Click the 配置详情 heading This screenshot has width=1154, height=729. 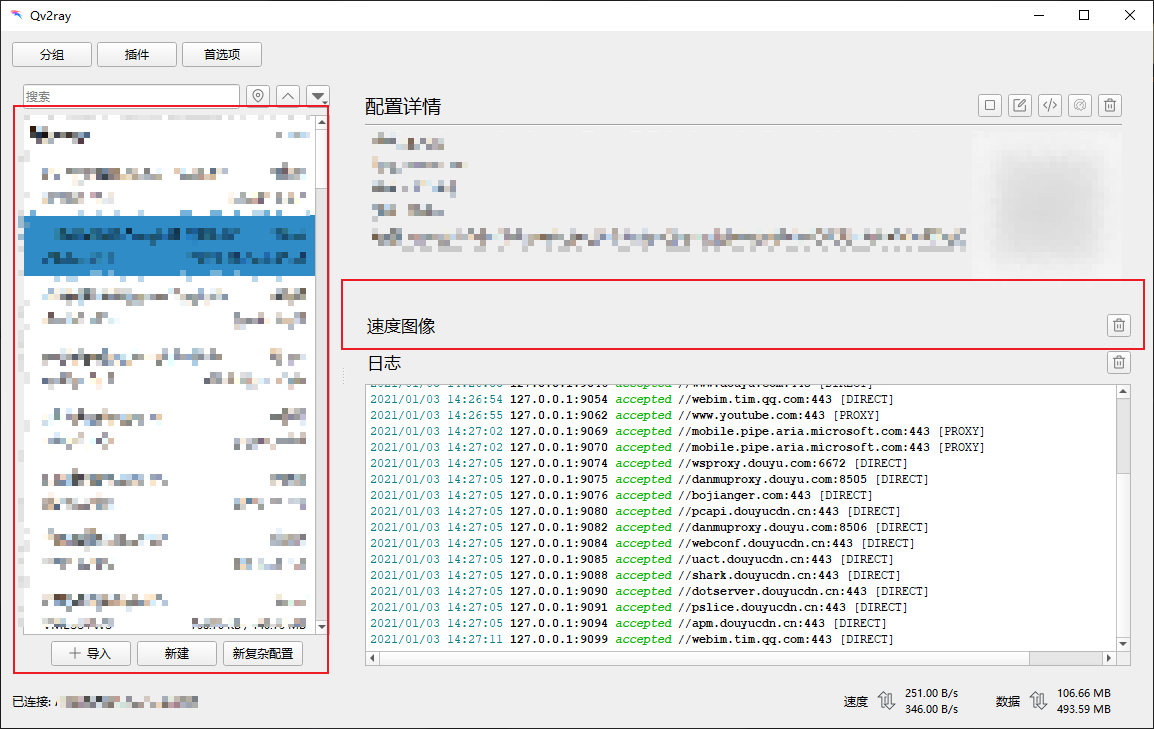(x=403, y=107)
